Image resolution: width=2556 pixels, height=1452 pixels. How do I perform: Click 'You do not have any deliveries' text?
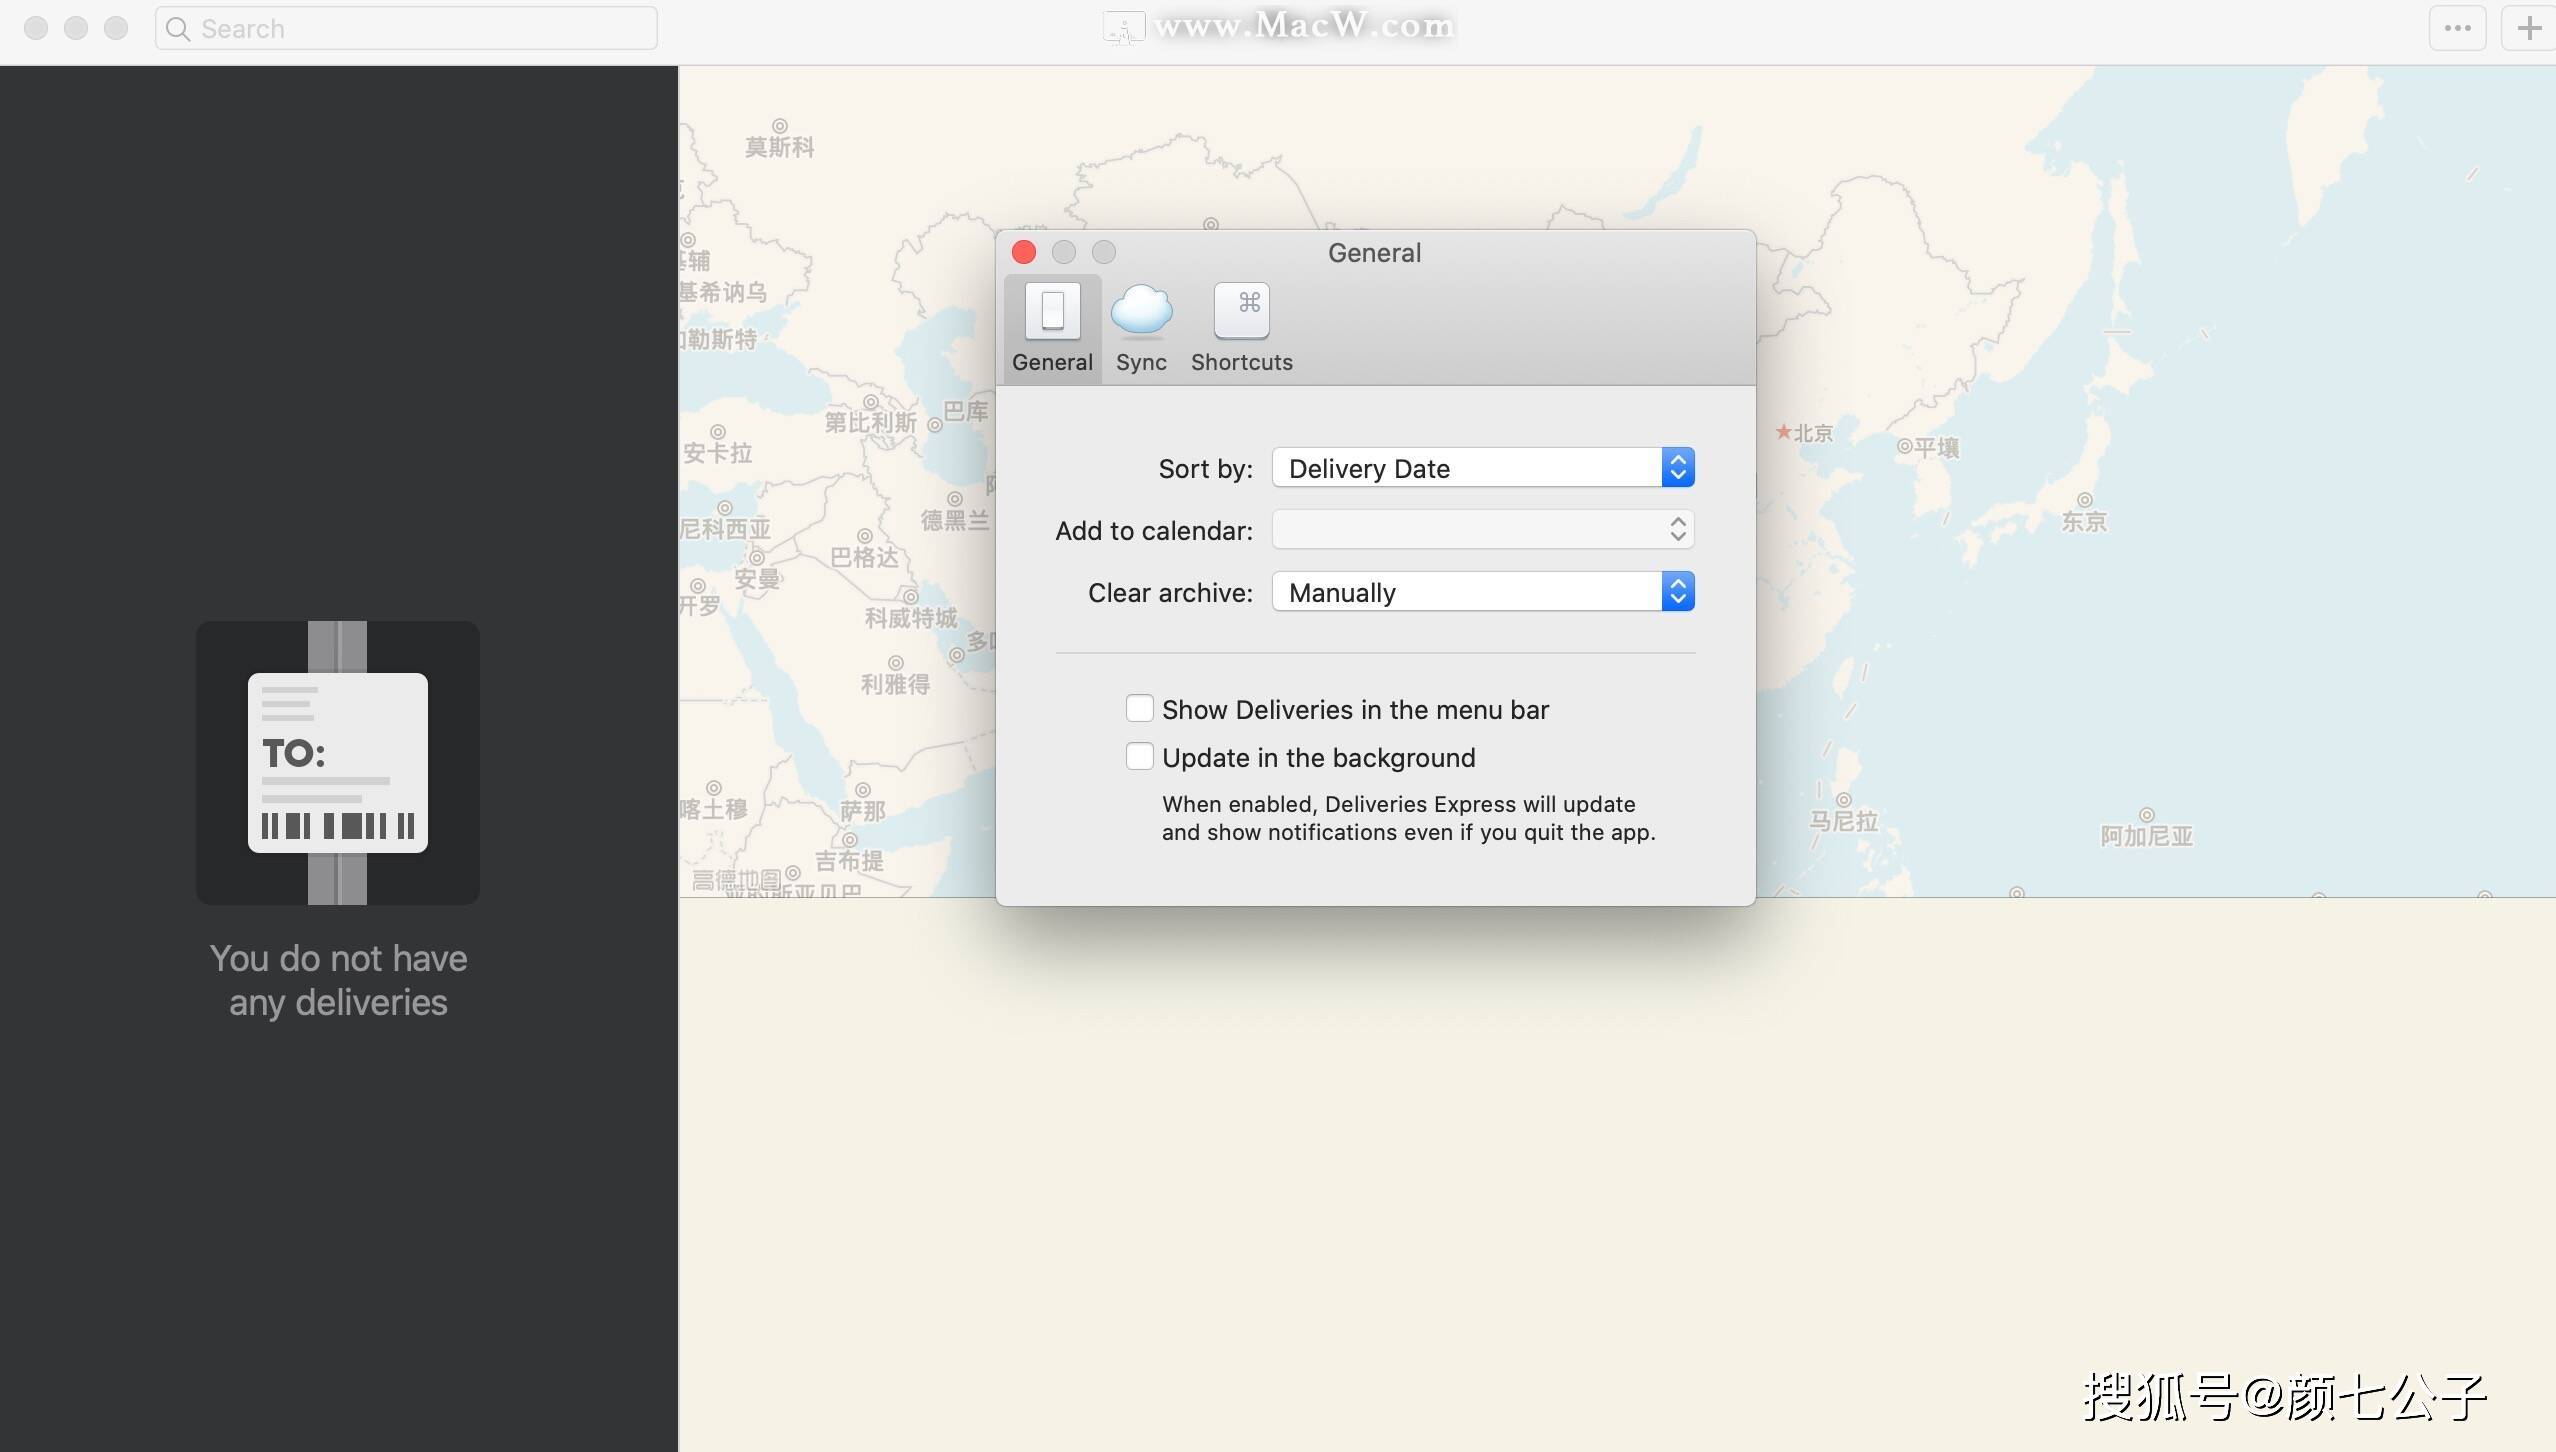[338, 980]
